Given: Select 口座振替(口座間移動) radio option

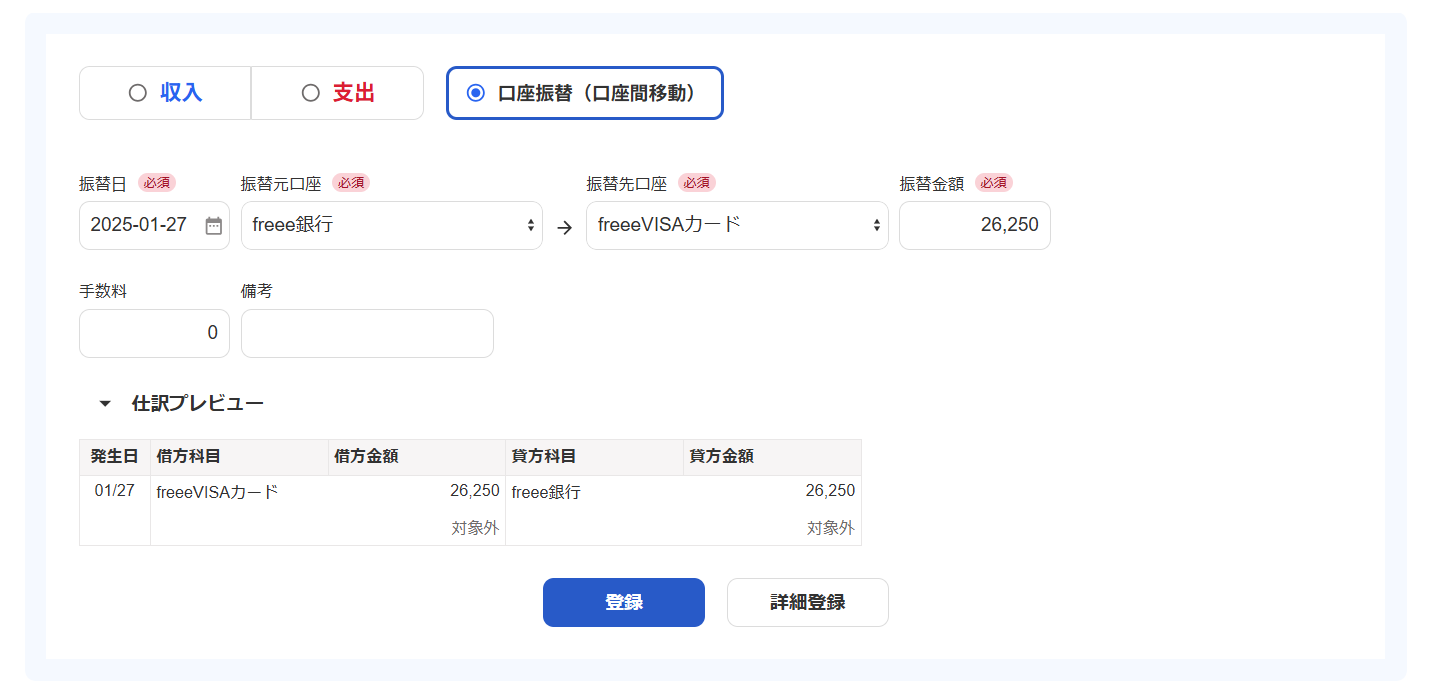Looking at the screenshot, I should pyautogui.click(x=584, y=93).
